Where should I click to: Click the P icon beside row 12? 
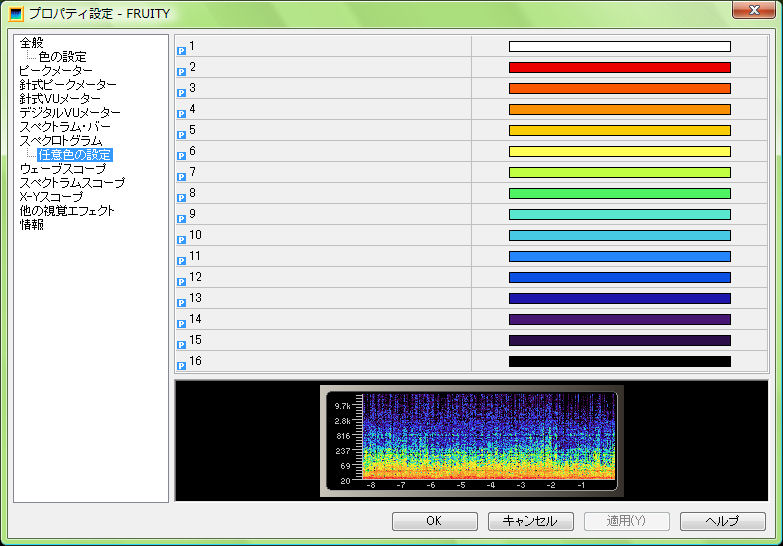coord(181,282)
